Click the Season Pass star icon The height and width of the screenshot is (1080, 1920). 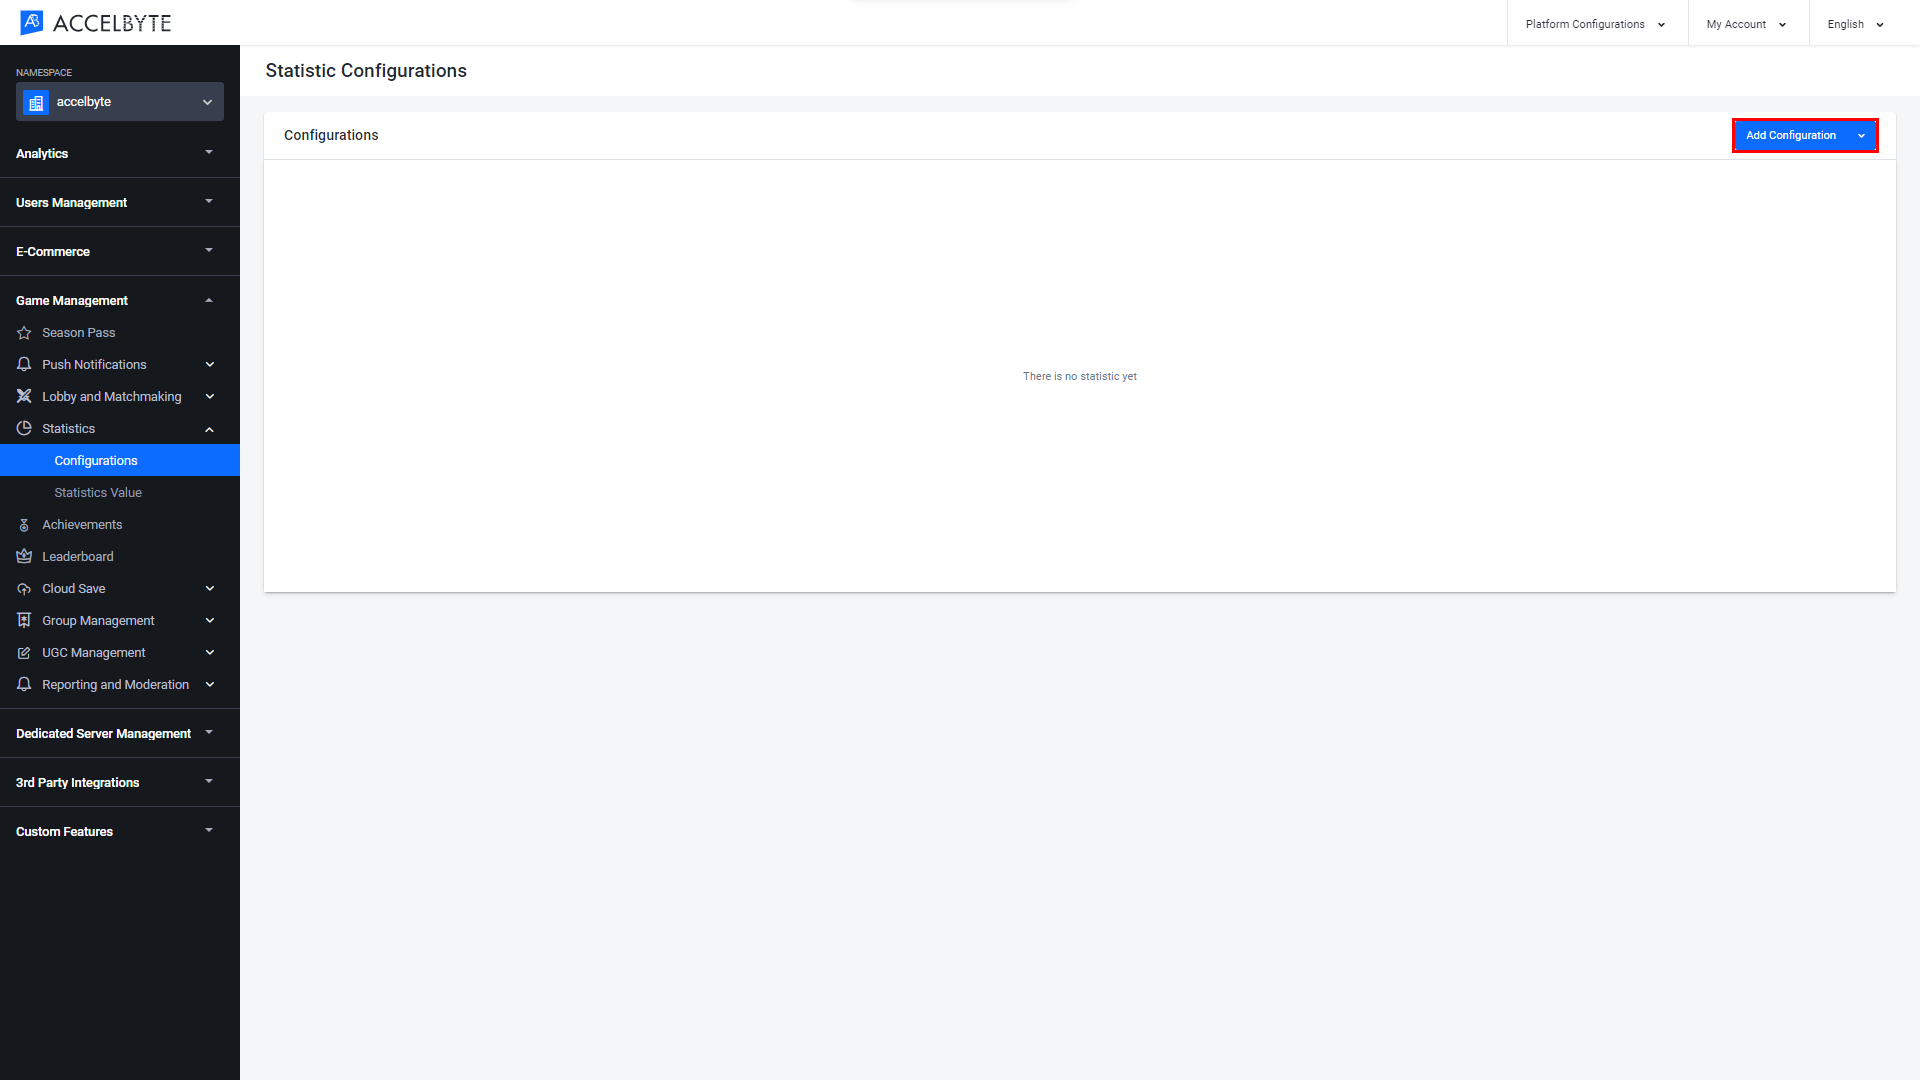coord(24,333)
